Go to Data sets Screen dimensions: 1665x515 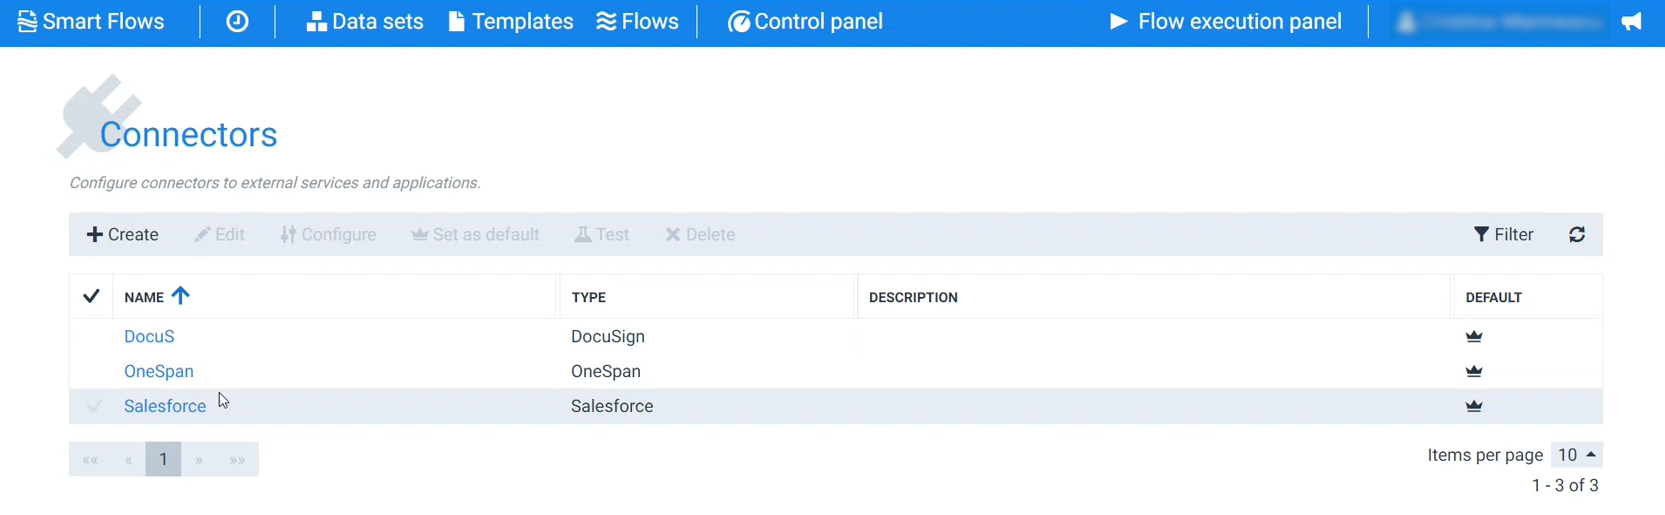[x=364, y=21]
